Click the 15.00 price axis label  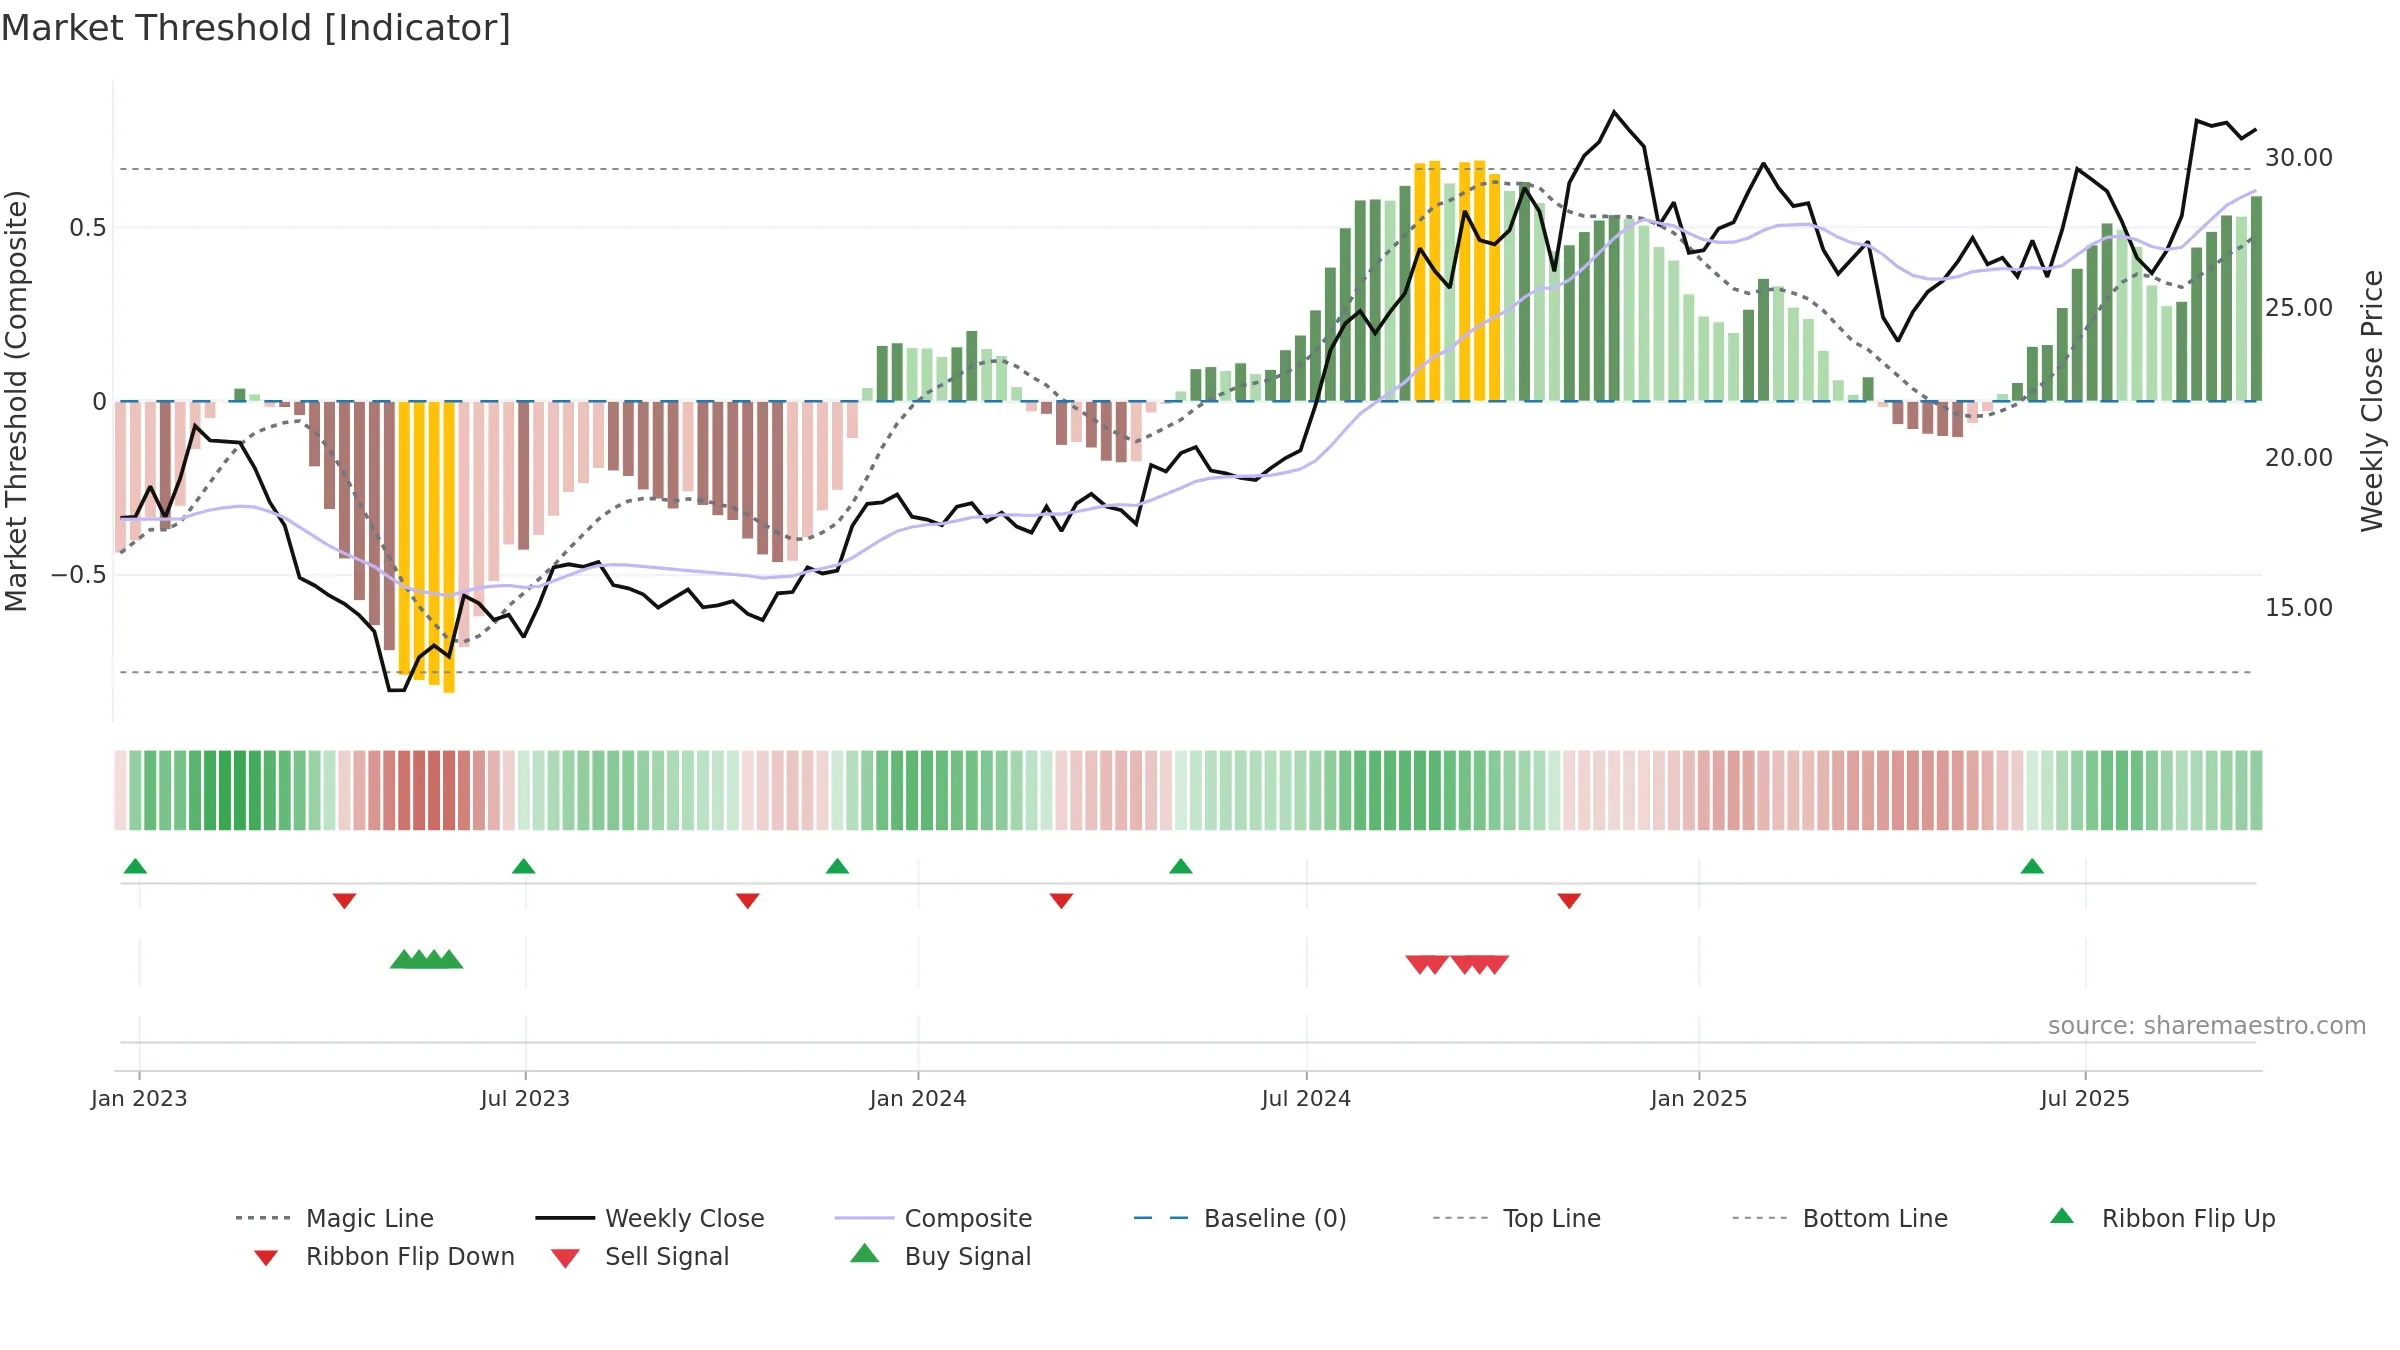(x=2298, y=608)
